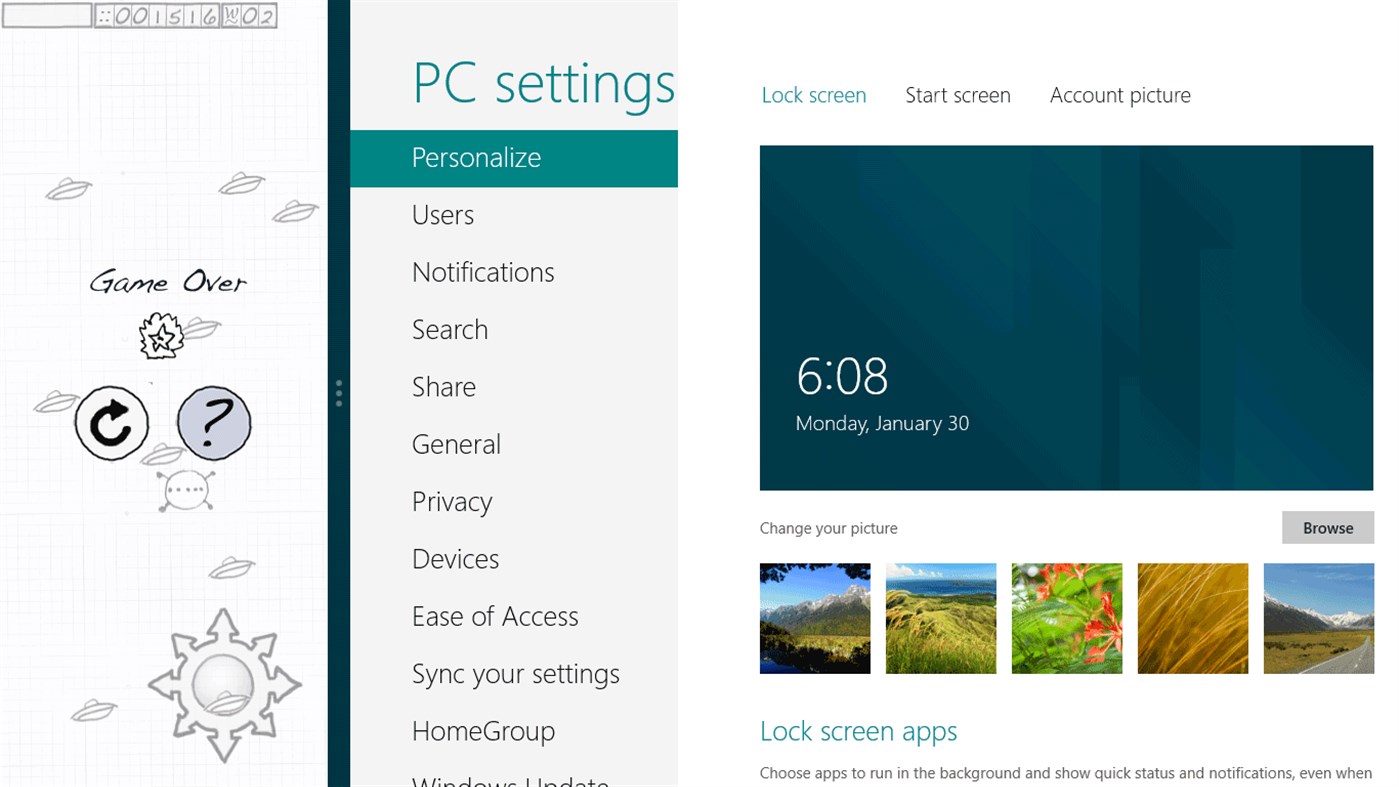Click the three-dot snap divider handle
The image size is (1399, 787).
(339, 393)
